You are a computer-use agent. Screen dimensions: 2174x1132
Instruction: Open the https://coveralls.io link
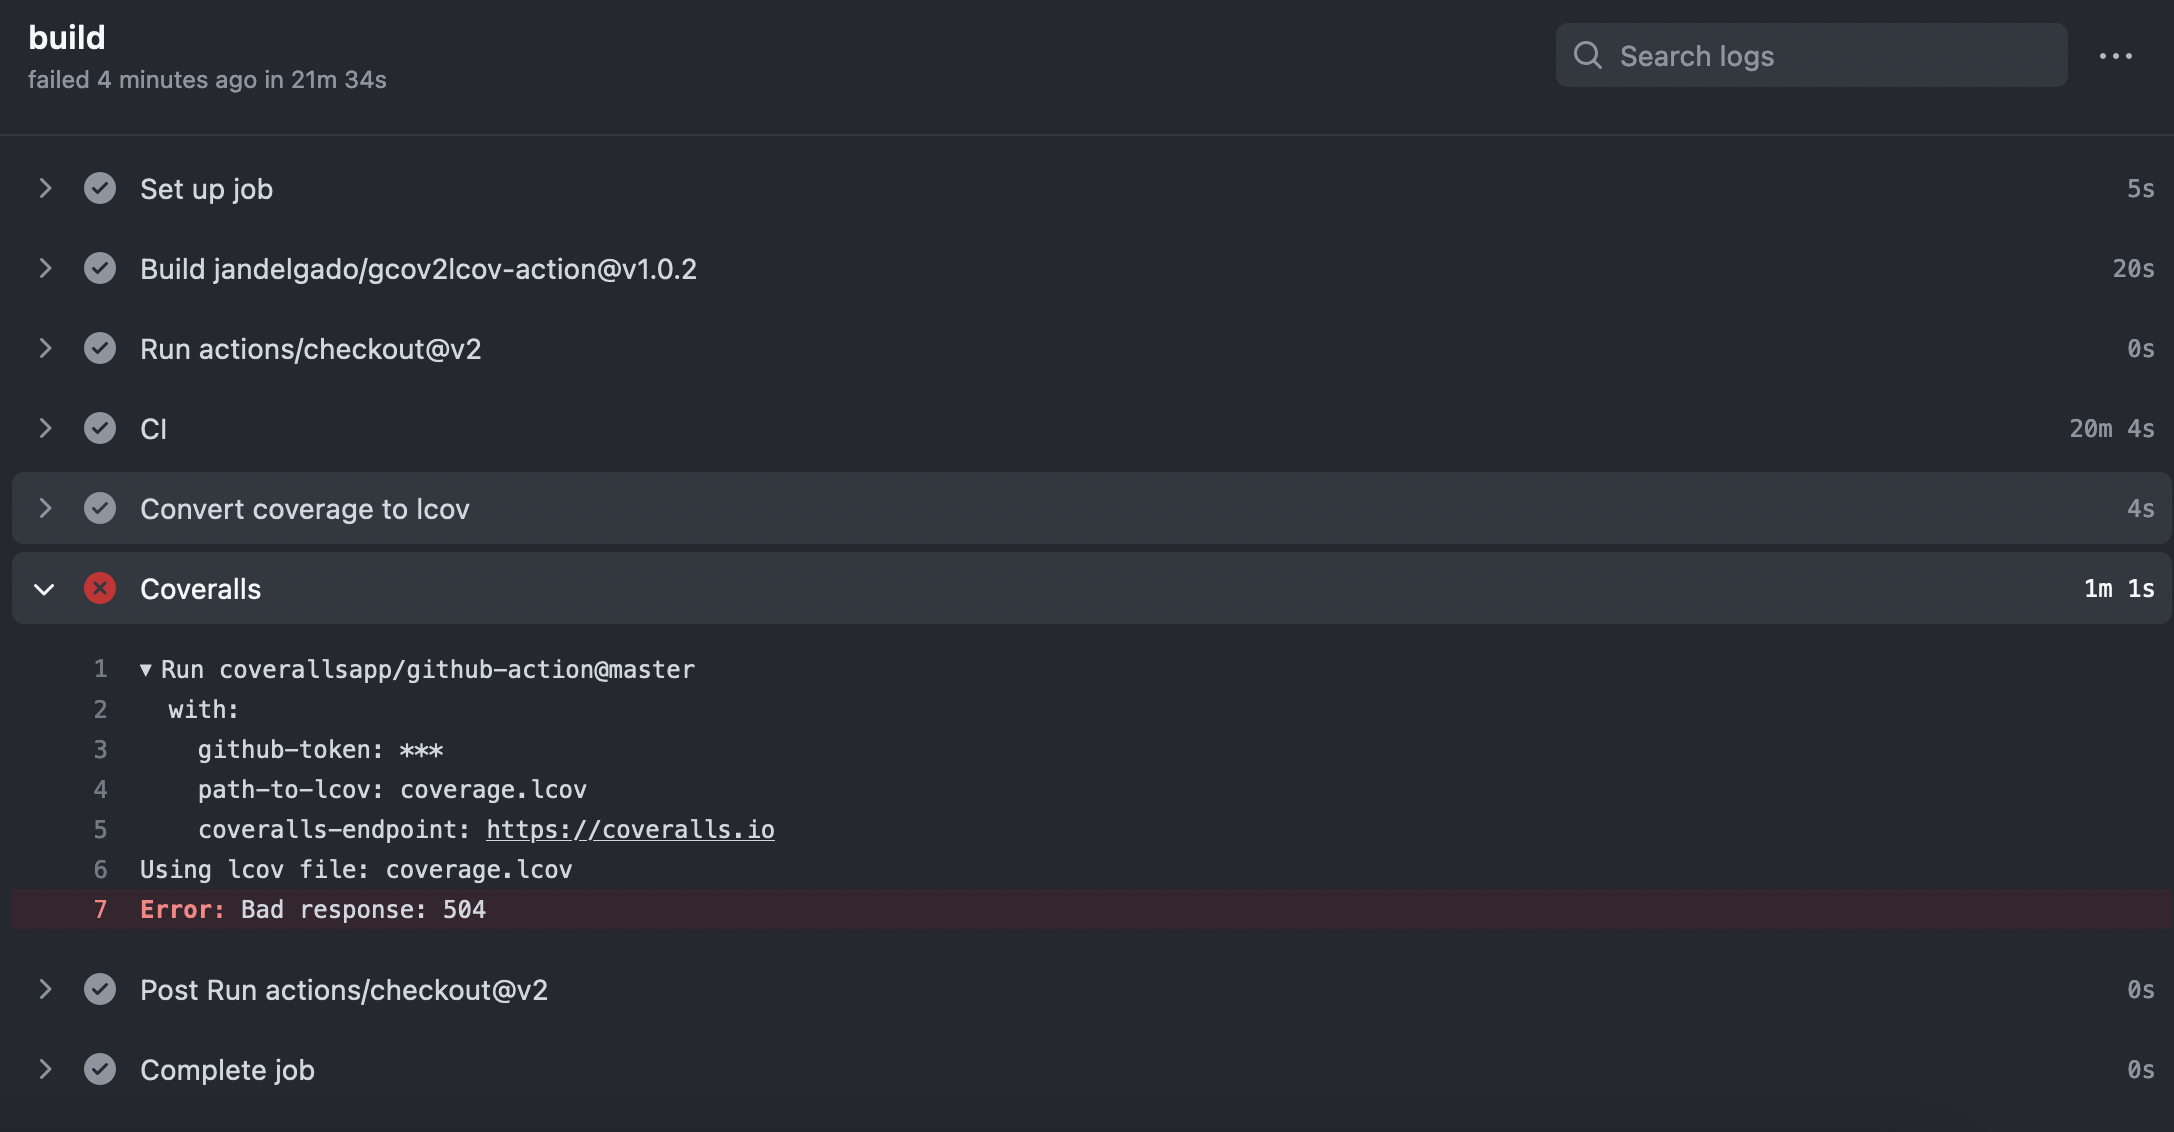point(630,830)
